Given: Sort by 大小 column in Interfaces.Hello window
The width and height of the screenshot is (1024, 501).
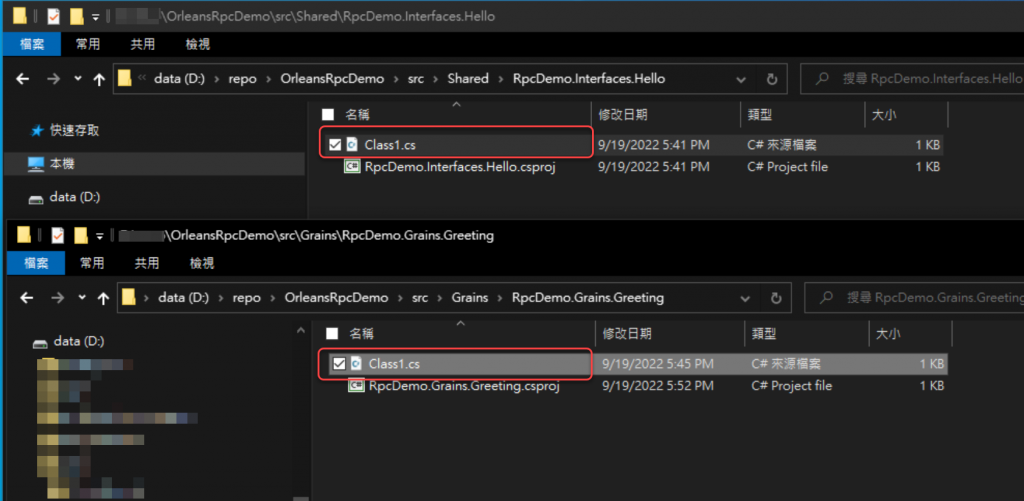Looking at the screenshot, I should coord(884,115).
